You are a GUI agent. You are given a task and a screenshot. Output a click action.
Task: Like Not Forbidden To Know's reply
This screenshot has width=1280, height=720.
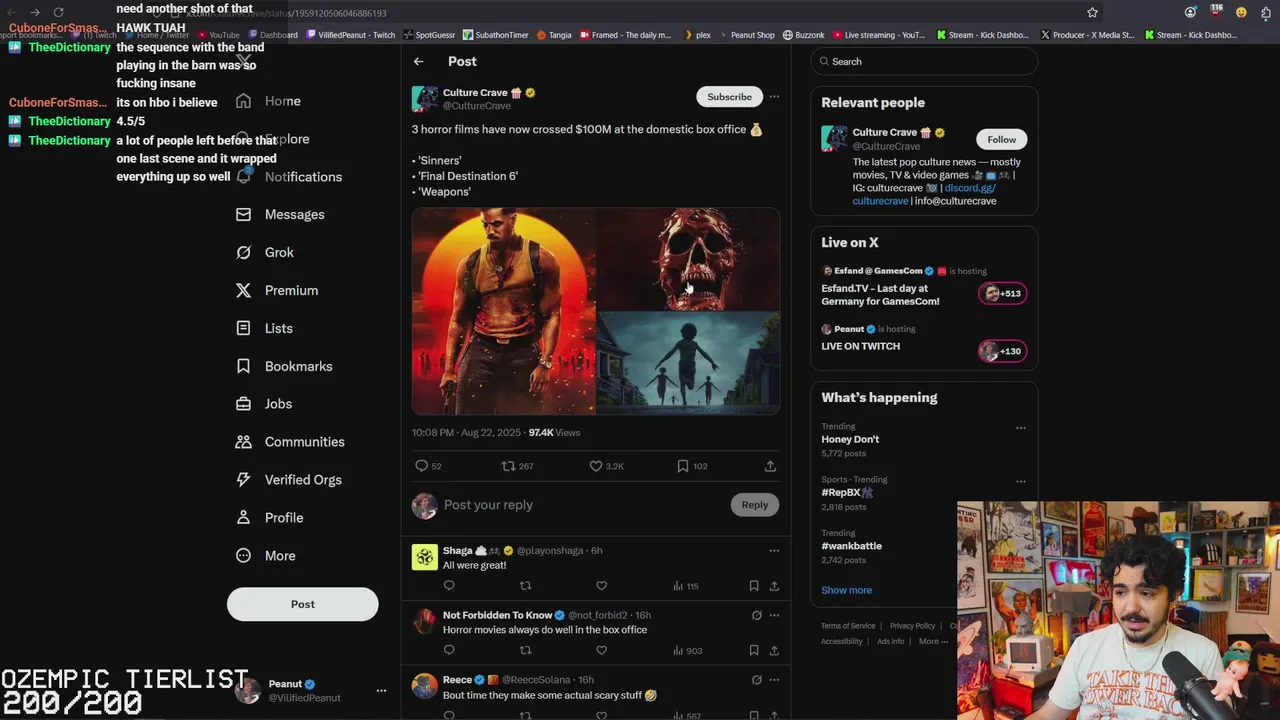coord(601,651)
